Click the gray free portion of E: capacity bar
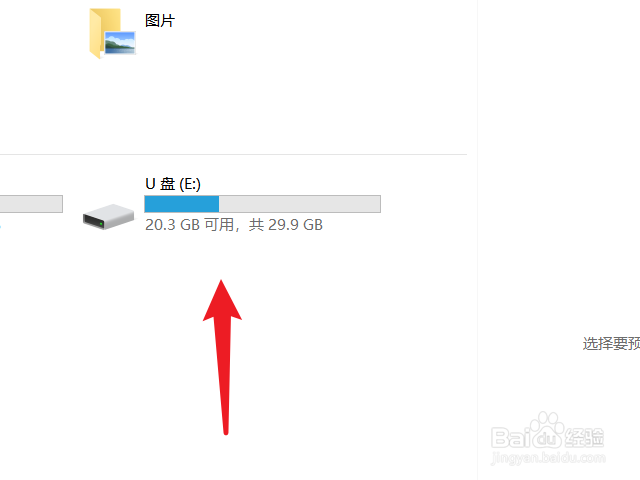 click(300, 204)
